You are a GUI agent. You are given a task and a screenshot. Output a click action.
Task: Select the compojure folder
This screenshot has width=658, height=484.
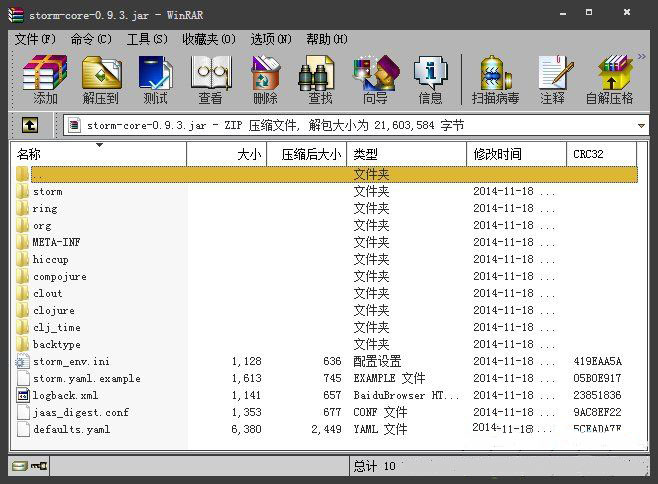pyautogui.click(x=60, y=277)
